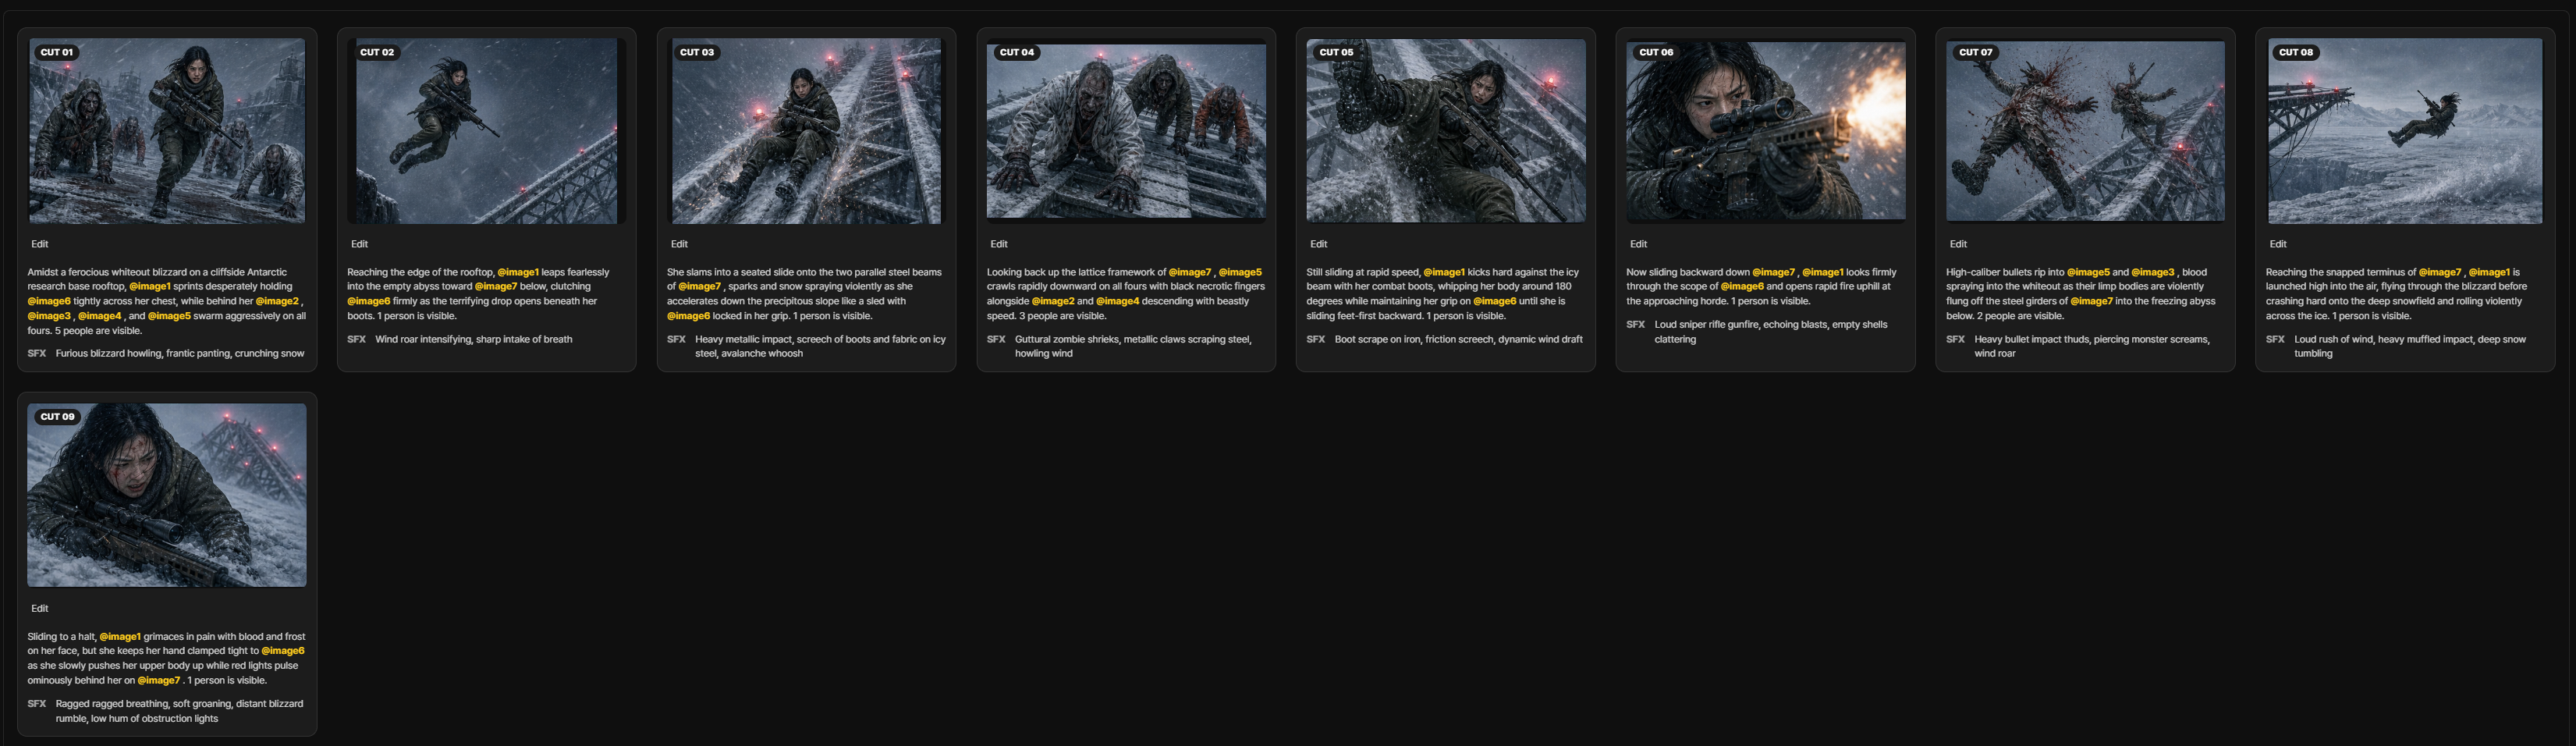This screenshot has height=746, width=2576.
Task: Open @image7 reference in CUT 03 description
Action: [x=699, y=287]
